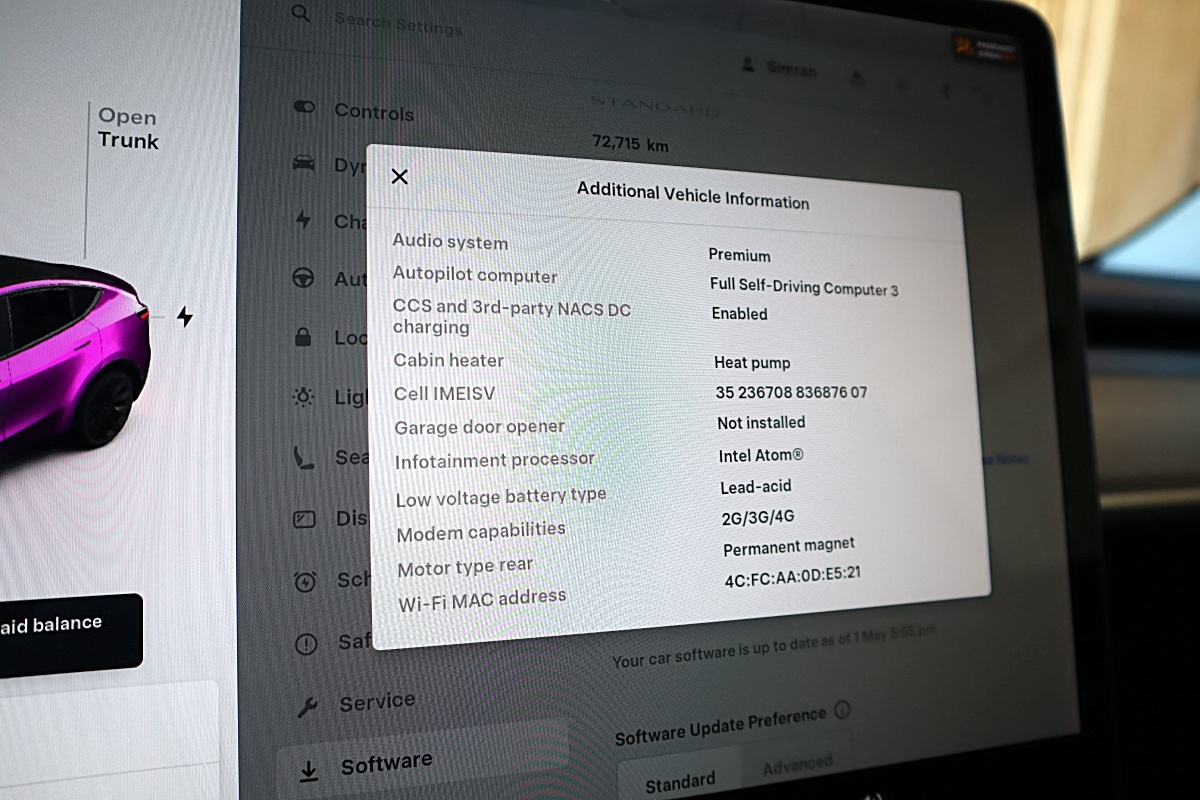The width and height of the screenshot is (1200, 800).
Task: Select the Full Self-Driving Computer 3 value
Action: pos(804,287)
